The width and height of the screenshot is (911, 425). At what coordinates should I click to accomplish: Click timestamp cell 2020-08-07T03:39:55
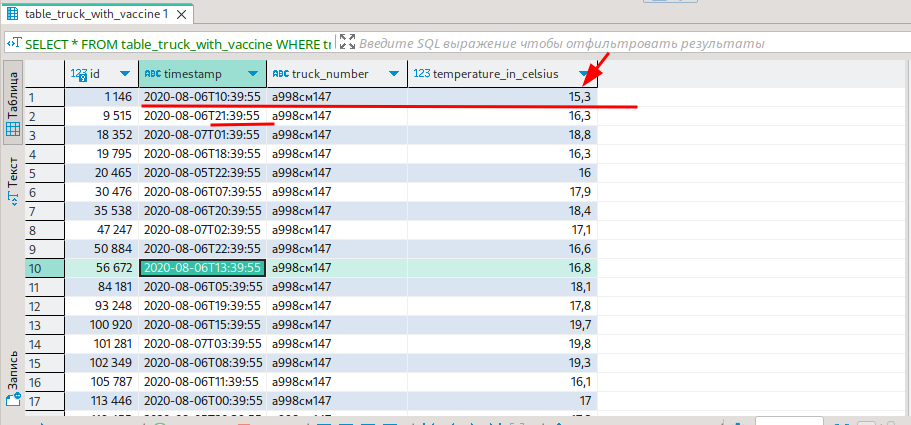click(x=203, y=344)
